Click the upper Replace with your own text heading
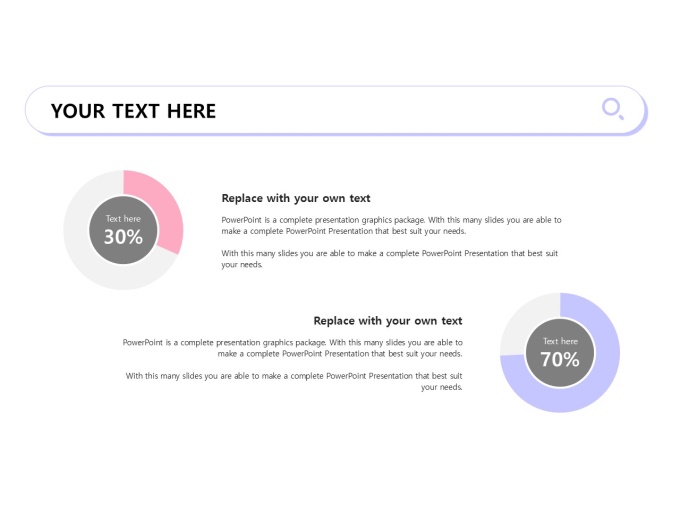Screen dimensions: 680x510 pyautogui.click(x=296, y=198)
